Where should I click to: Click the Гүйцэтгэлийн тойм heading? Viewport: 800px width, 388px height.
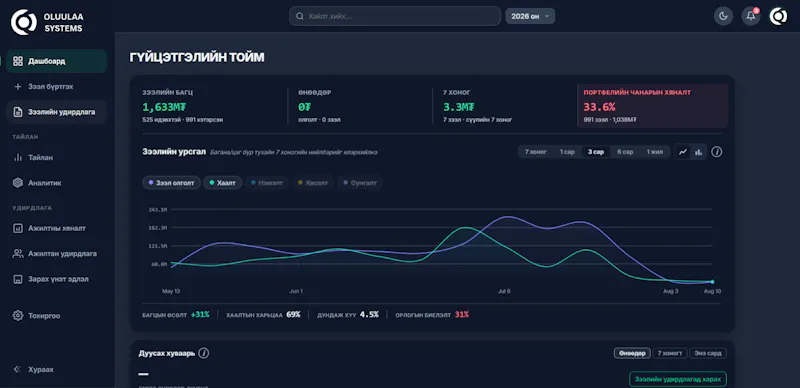tap(197, 58)
